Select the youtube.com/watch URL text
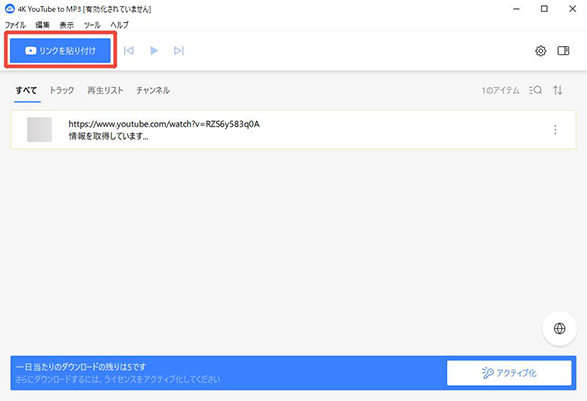 click(x=164, y=124)
